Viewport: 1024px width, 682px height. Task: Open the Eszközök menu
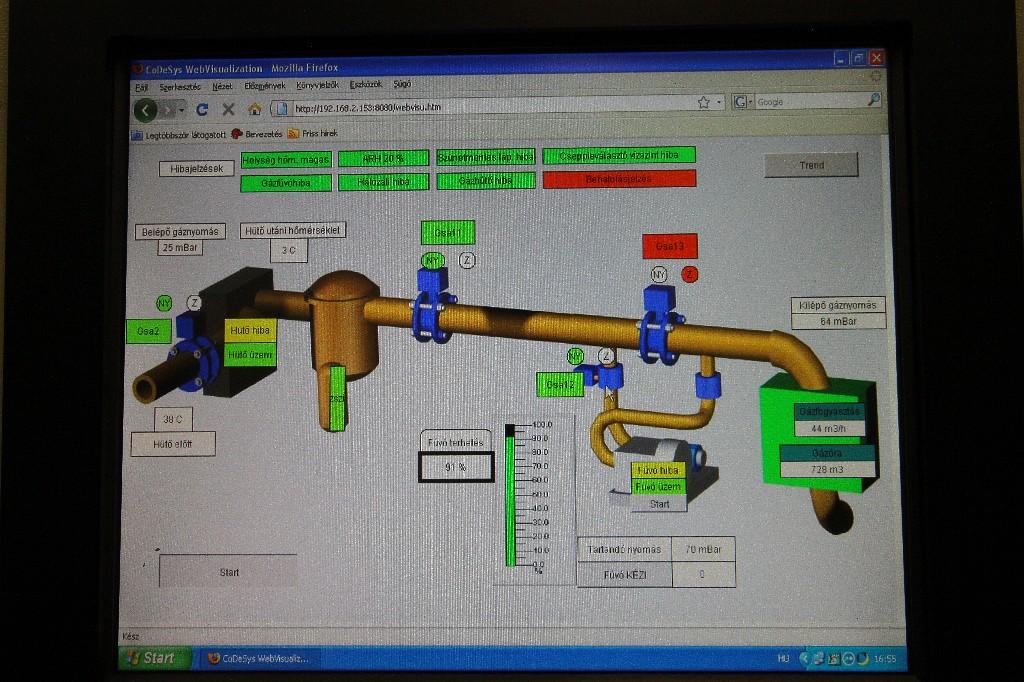pyautogui.click(x=364, y=86)
